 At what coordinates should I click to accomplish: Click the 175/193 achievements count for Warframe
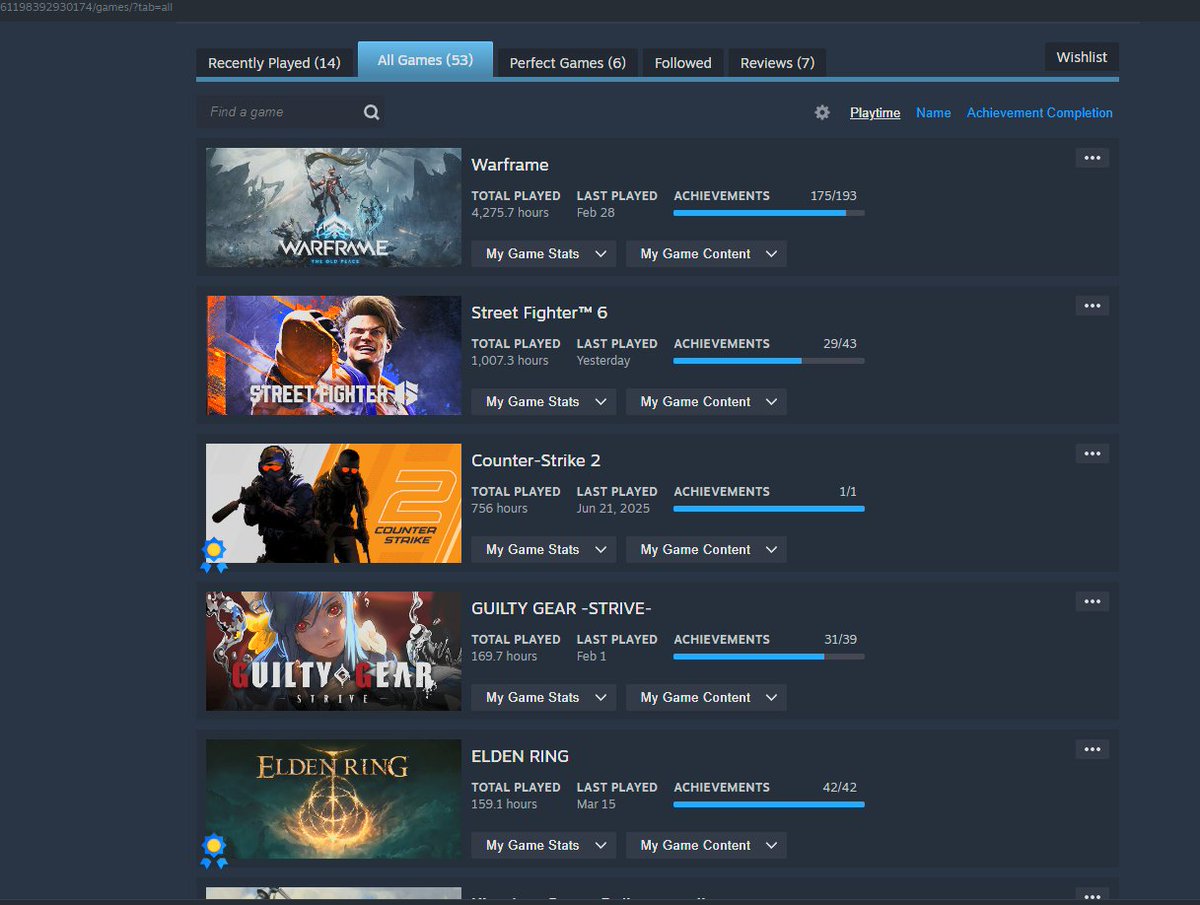point(833,196)
